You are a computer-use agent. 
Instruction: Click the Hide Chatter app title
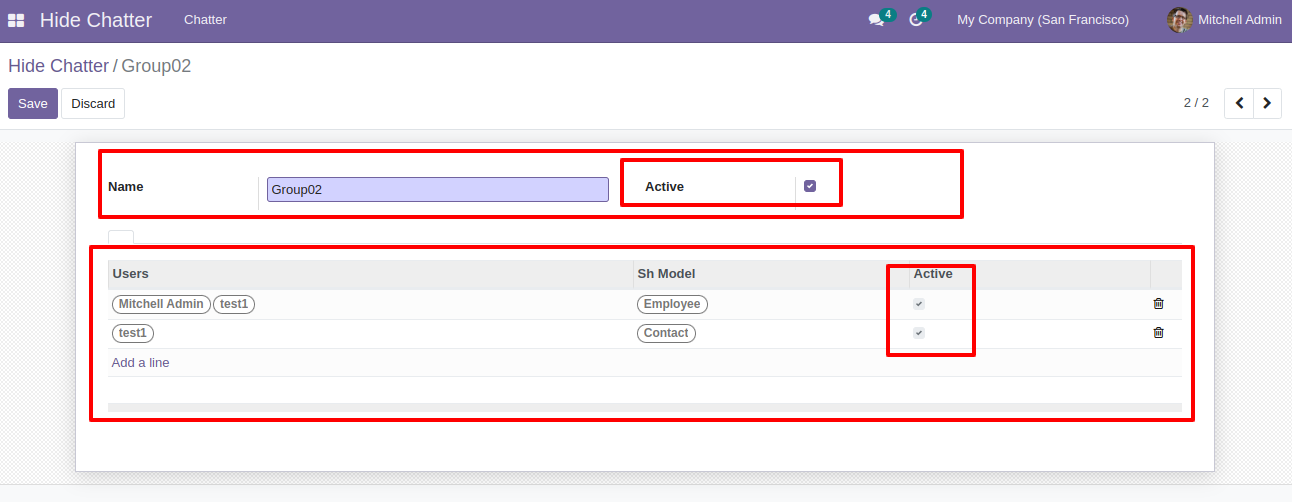[x=96, y=20]
